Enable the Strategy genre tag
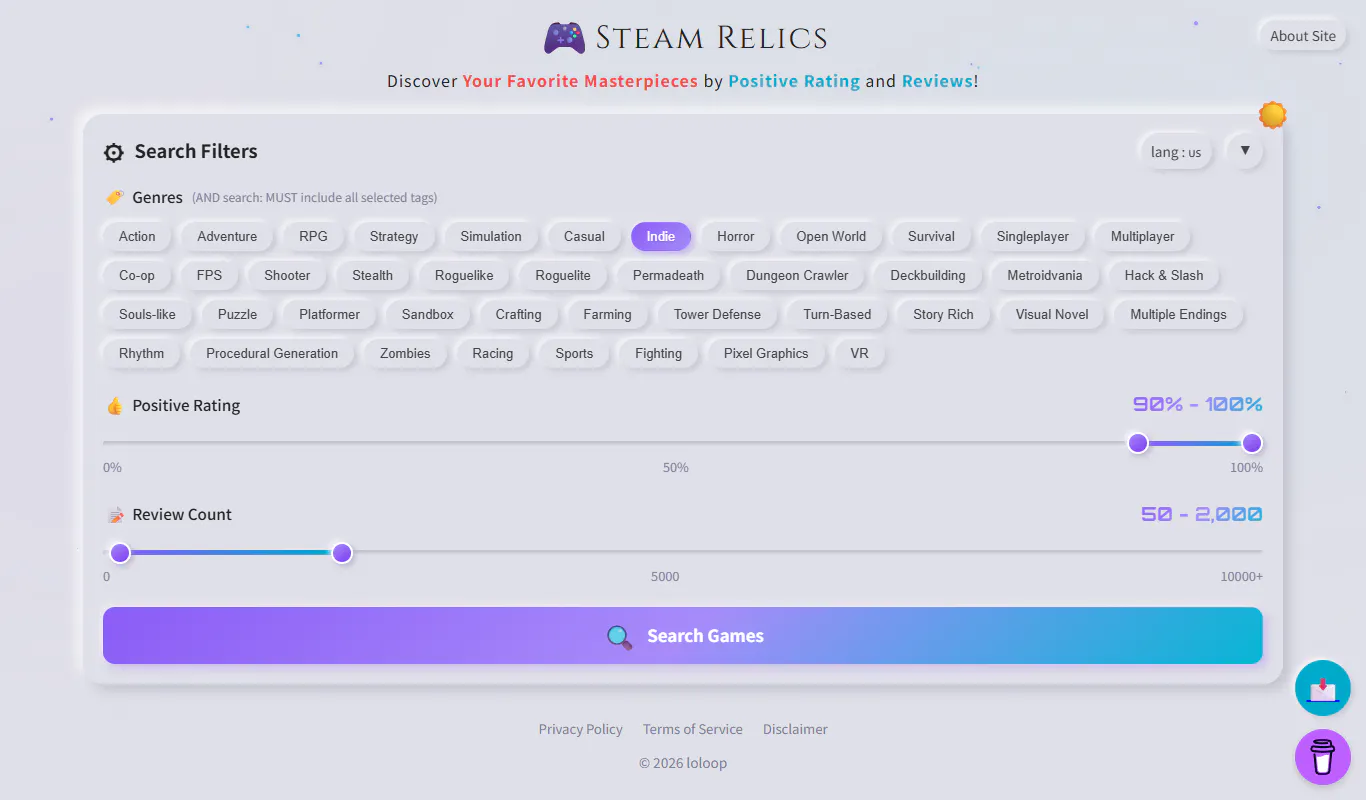 point(394,237)
